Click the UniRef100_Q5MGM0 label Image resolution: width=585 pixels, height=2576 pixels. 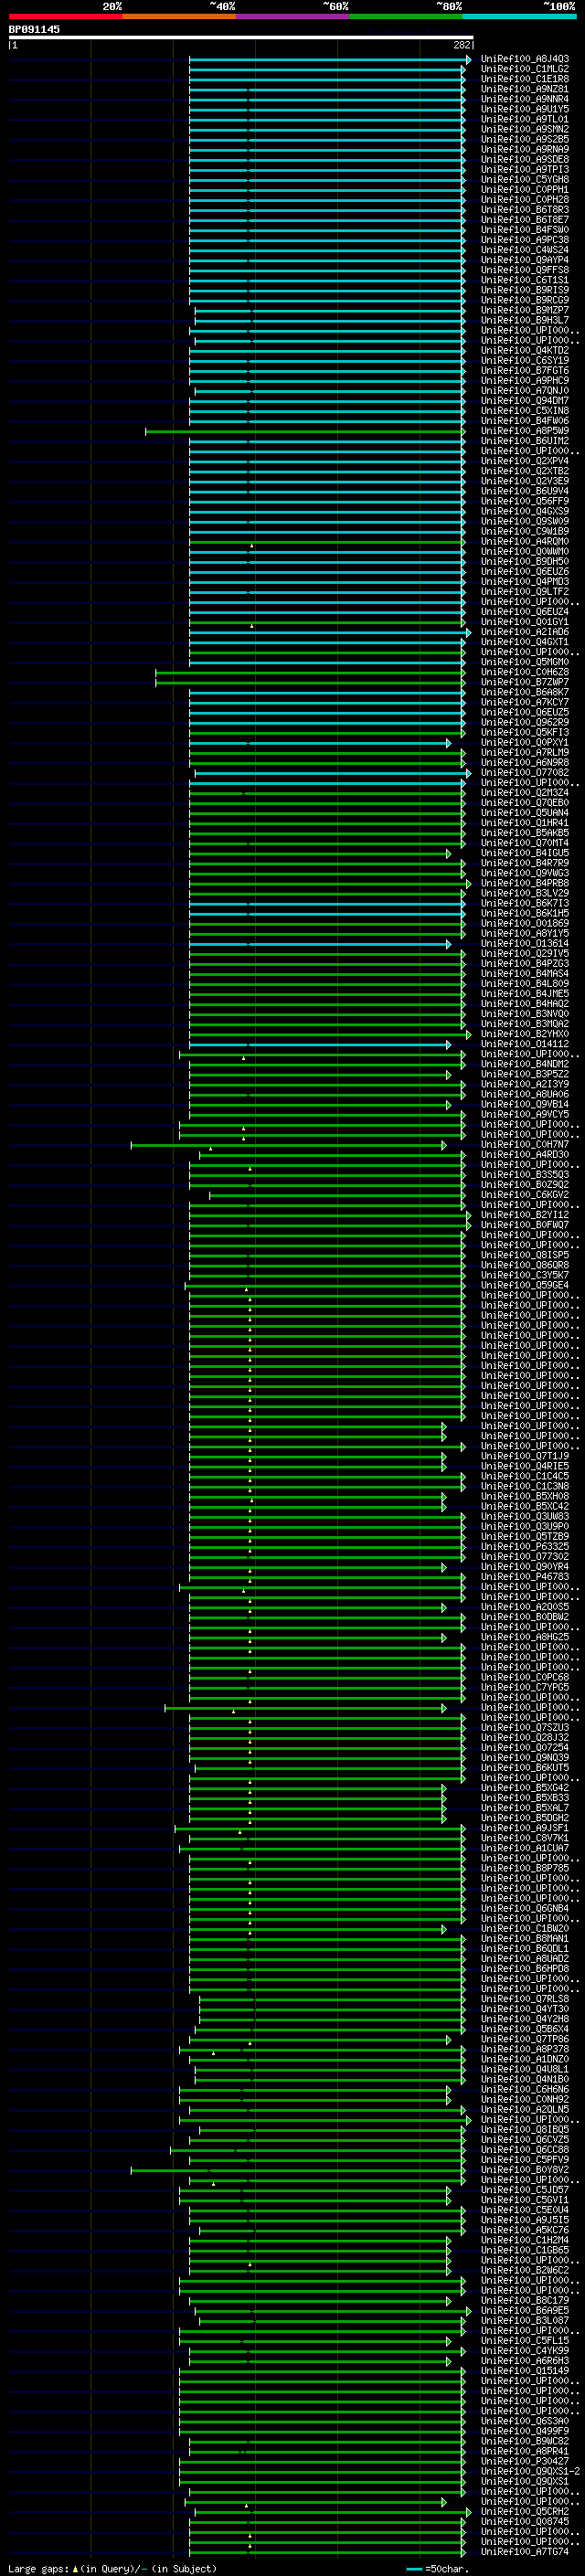click(525, 662)
